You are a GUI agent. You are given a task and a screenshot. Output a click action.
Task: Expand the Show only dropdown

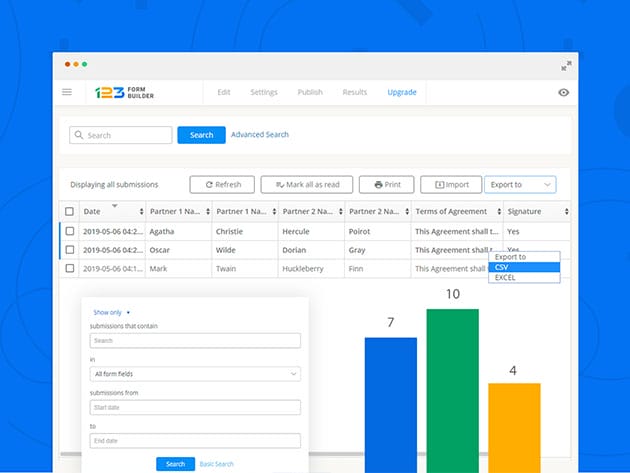(x=112, y=312)
